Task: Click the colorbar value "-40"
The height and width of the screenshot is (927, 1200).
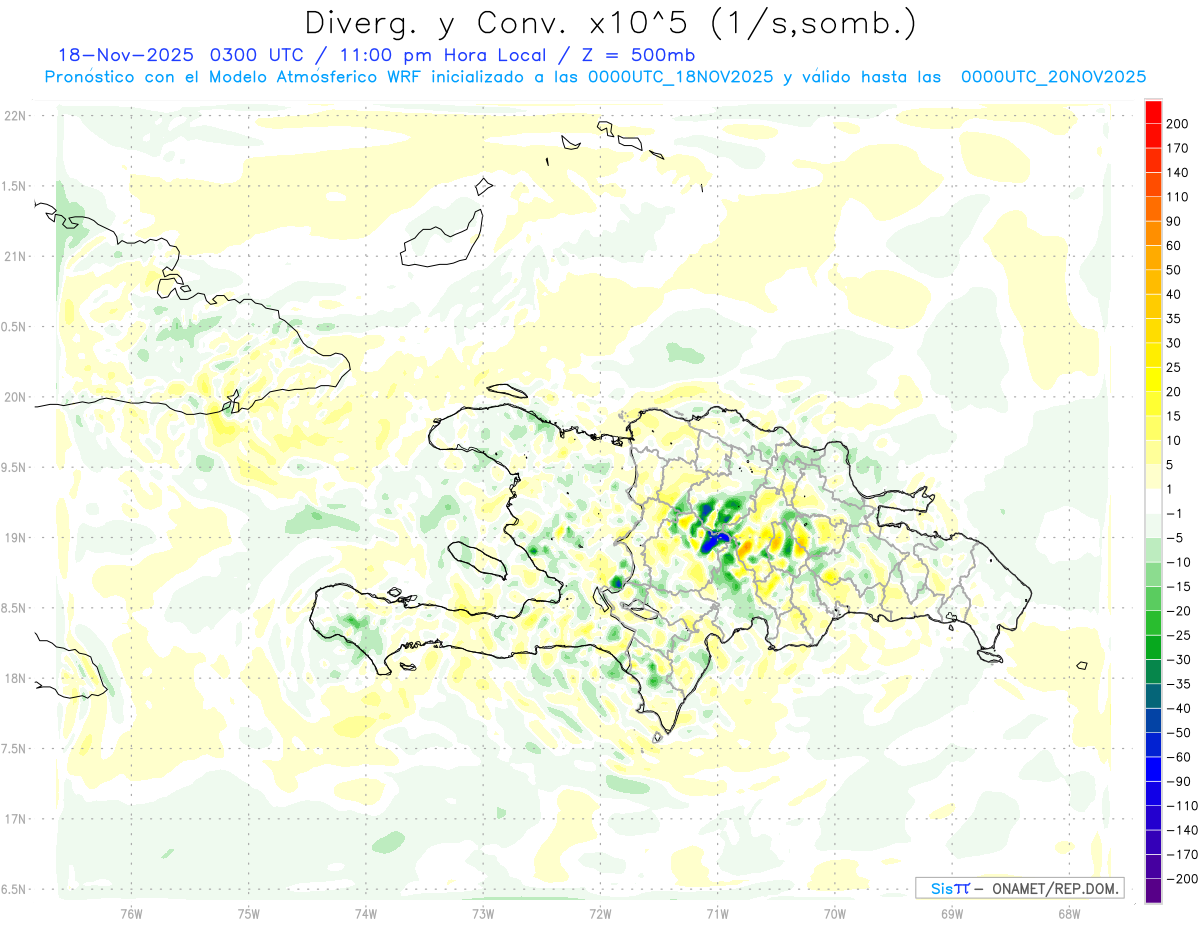Action: [x=1178, y=708]
